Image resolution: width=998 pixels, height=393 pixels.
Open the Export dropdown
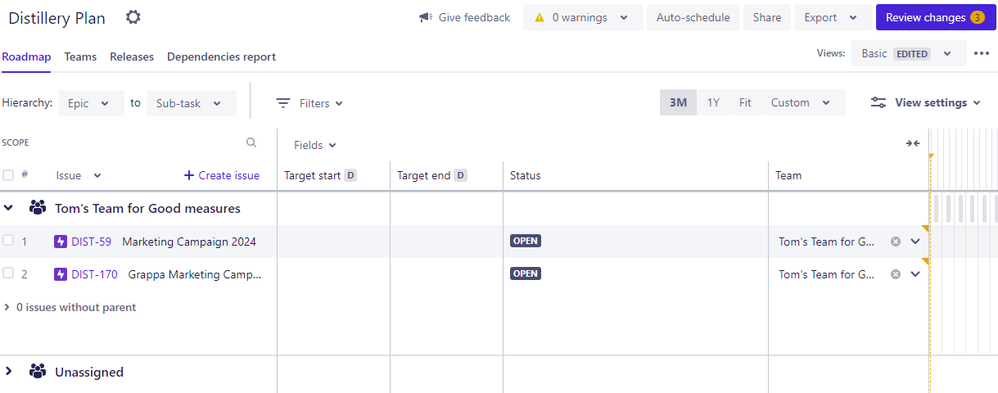(833, 17)
